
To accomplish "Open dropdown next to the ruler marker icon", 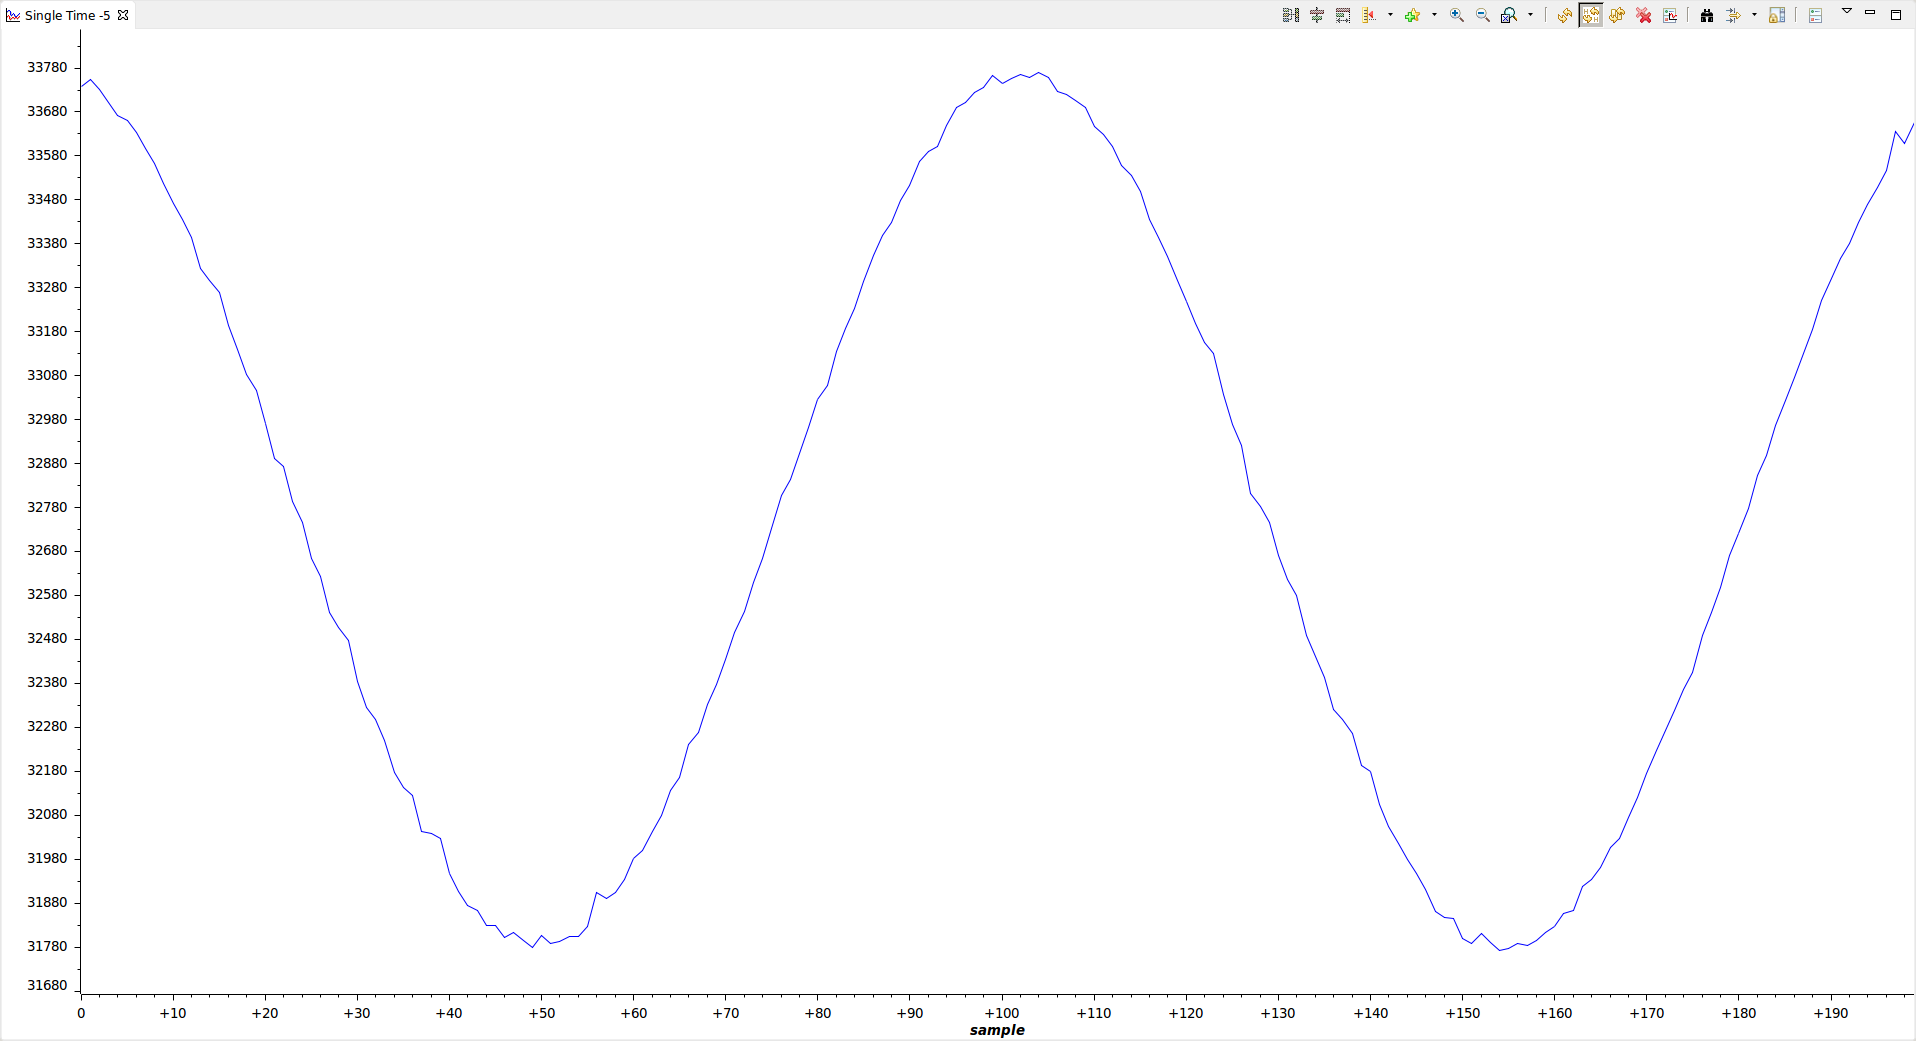I will (x=1390, y=15).
